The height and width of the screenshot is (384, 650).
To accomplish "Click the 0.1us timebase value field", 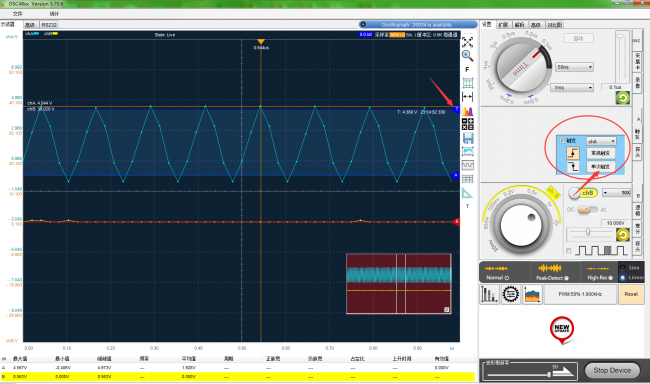I will point(615,87).
